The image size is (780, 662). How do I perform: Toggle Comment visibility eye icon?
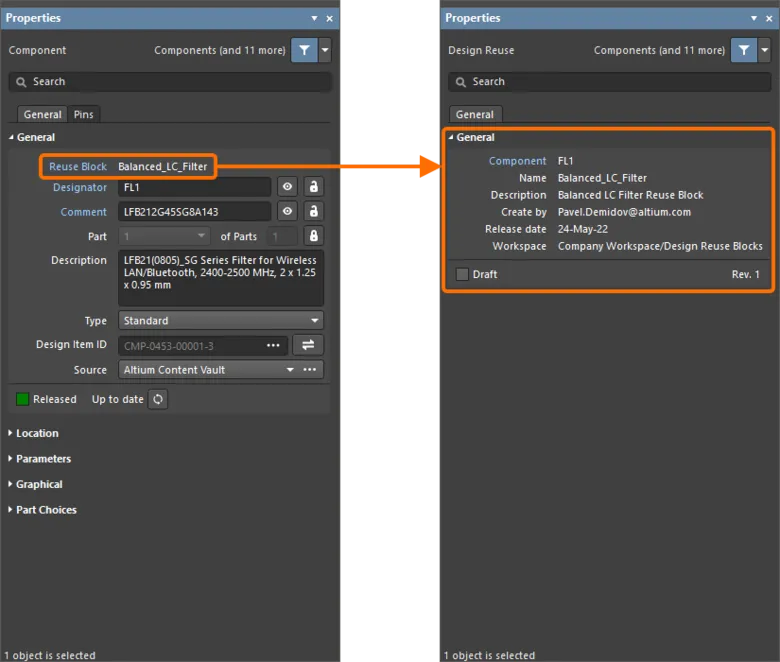tap(288, 211)
